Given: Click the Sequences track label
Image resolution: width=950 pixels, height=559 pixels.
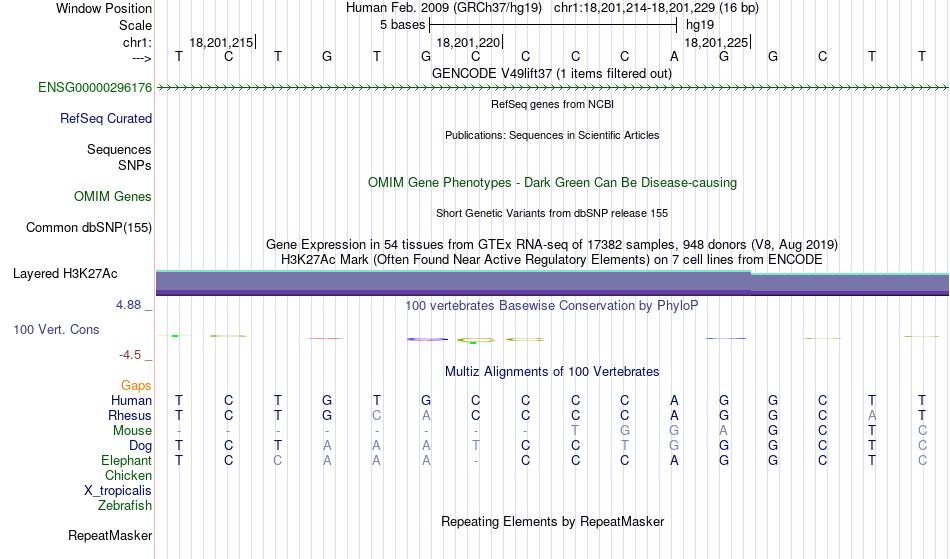Looking at the screenshot, I should tap(119, 150).
